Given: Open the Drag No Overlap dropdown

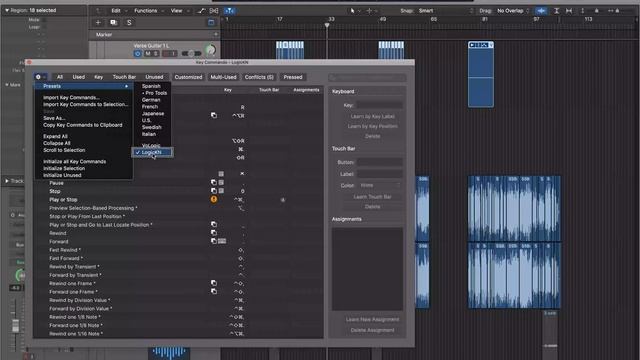Looking at the screenshot, I should click(513, 11).
